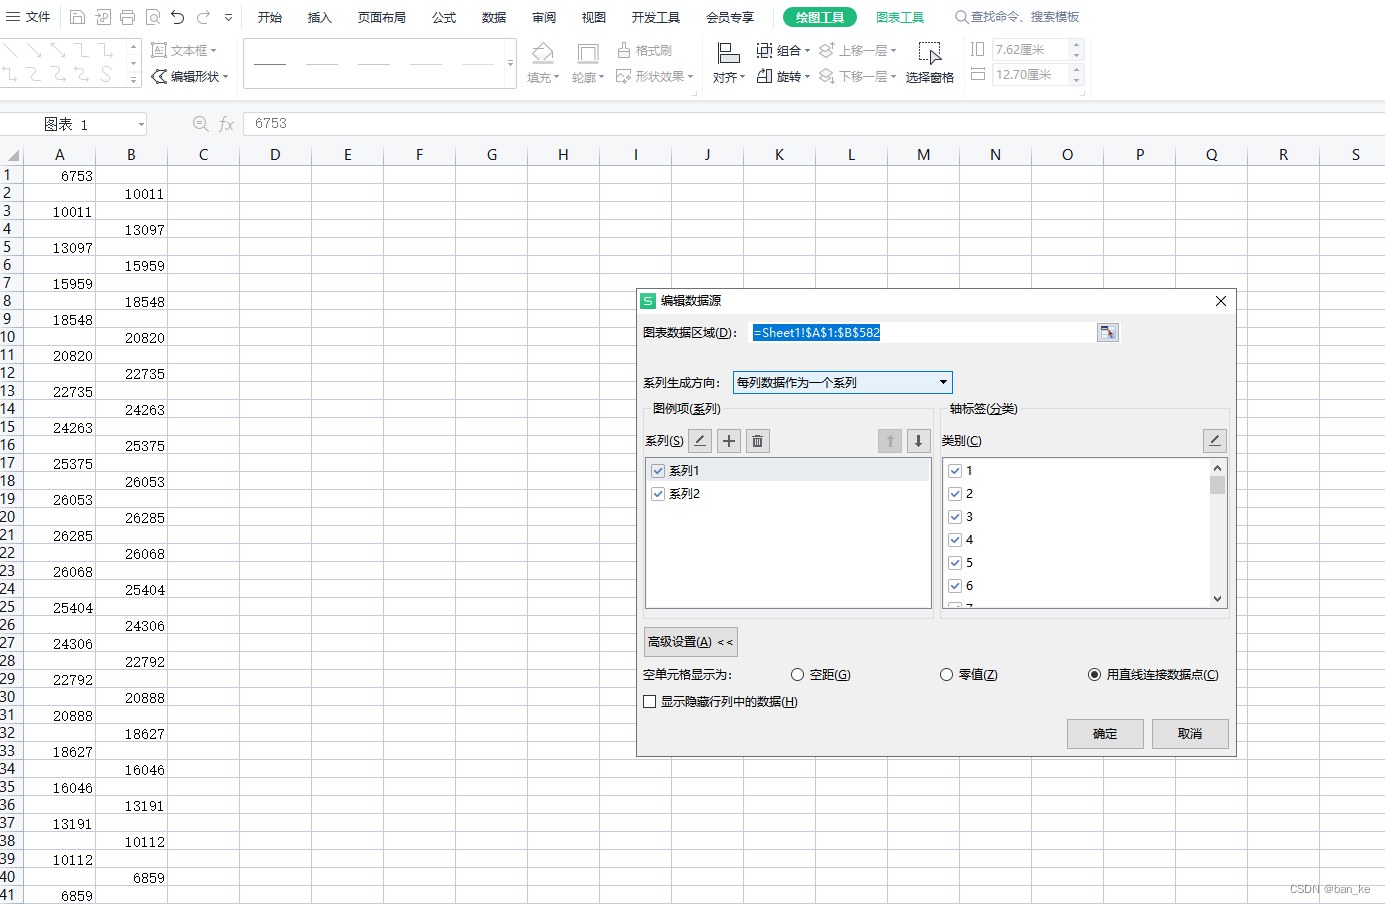Open the 公式 ribbon tab
This screenshot has height=904, width=1385.
click(444, 17)
